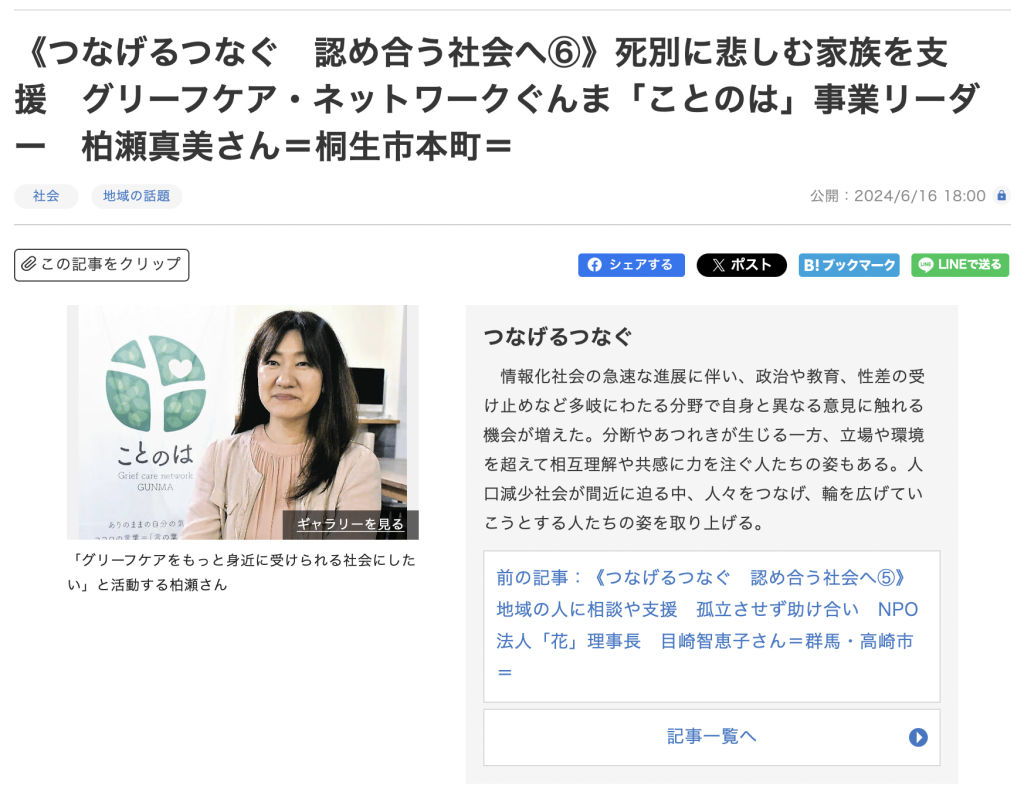Click the paperclip icon on clip button
Viewport: 1024px width, 792px height.
[x=28, y=264]
